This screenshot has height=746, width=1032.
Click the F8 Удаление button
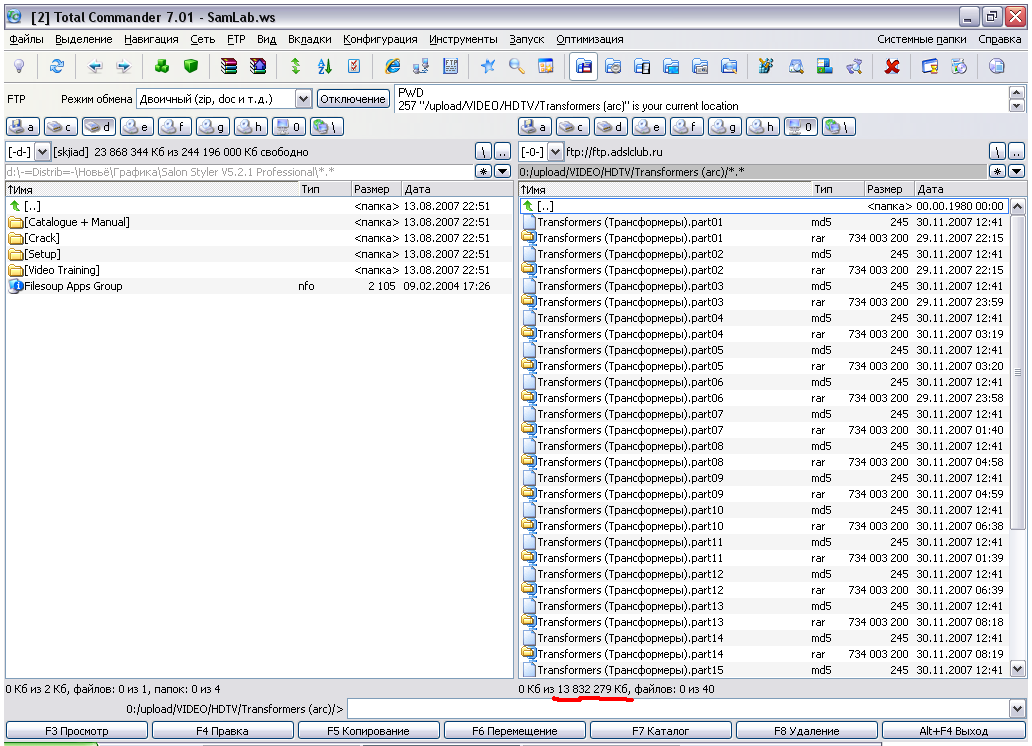807,731
